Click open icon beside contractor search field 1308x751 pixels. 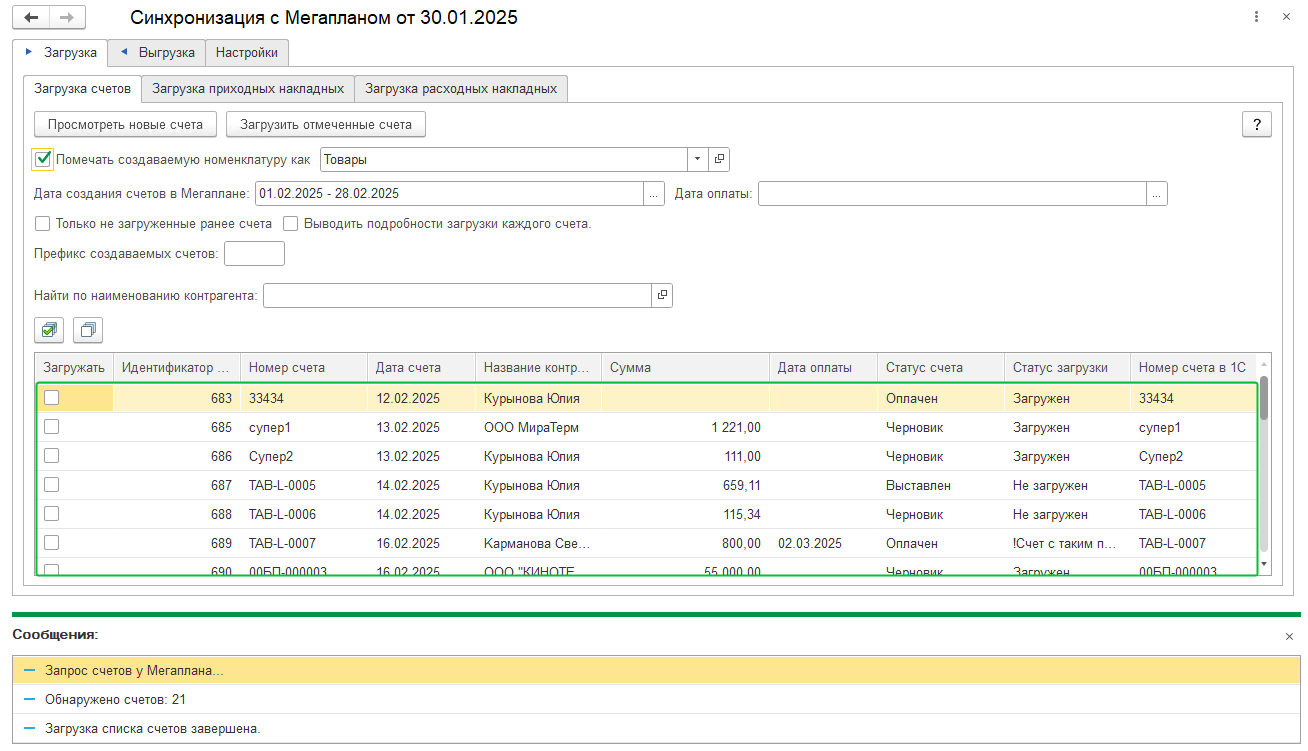click(x=662, y=295)
